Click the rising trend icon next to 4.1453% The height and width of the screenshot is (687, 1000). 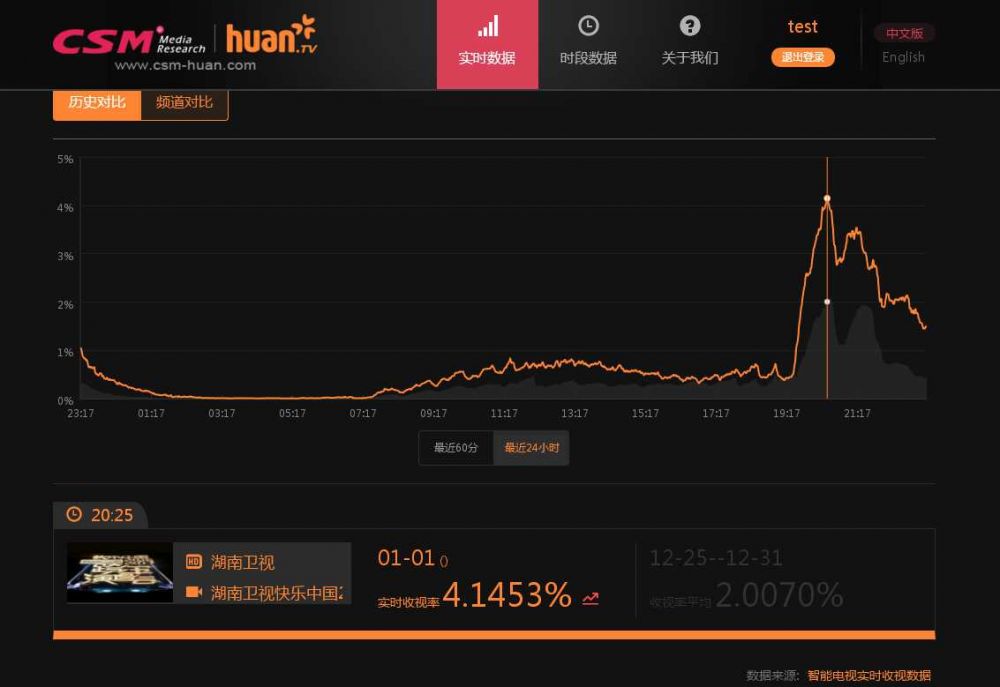click(590, 598)
